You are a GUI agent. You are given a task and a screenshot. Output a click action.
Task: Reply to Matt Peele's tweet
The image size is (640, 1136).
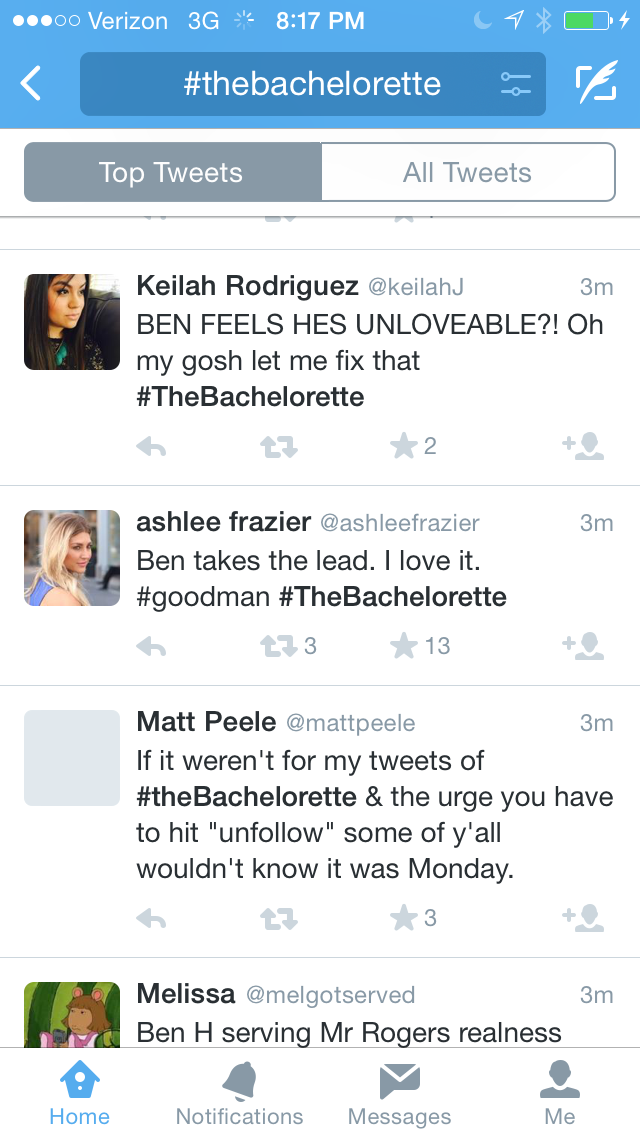click(151, 918)
